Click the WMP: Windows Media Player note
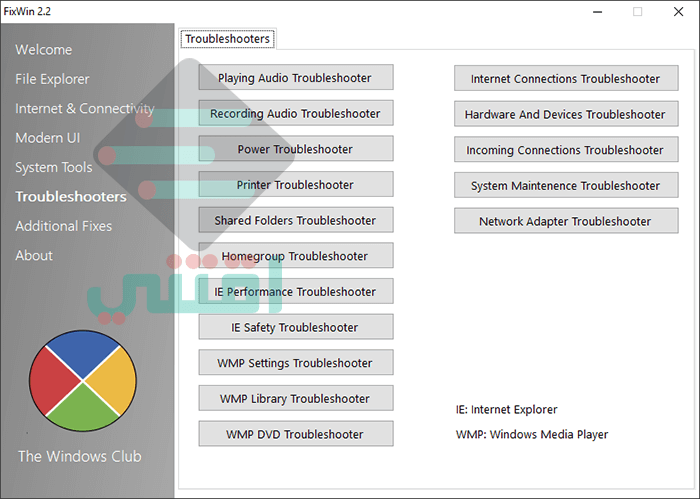Image resolution: width=700 pixels, height=499 pixels. click(x=532, y=434)
